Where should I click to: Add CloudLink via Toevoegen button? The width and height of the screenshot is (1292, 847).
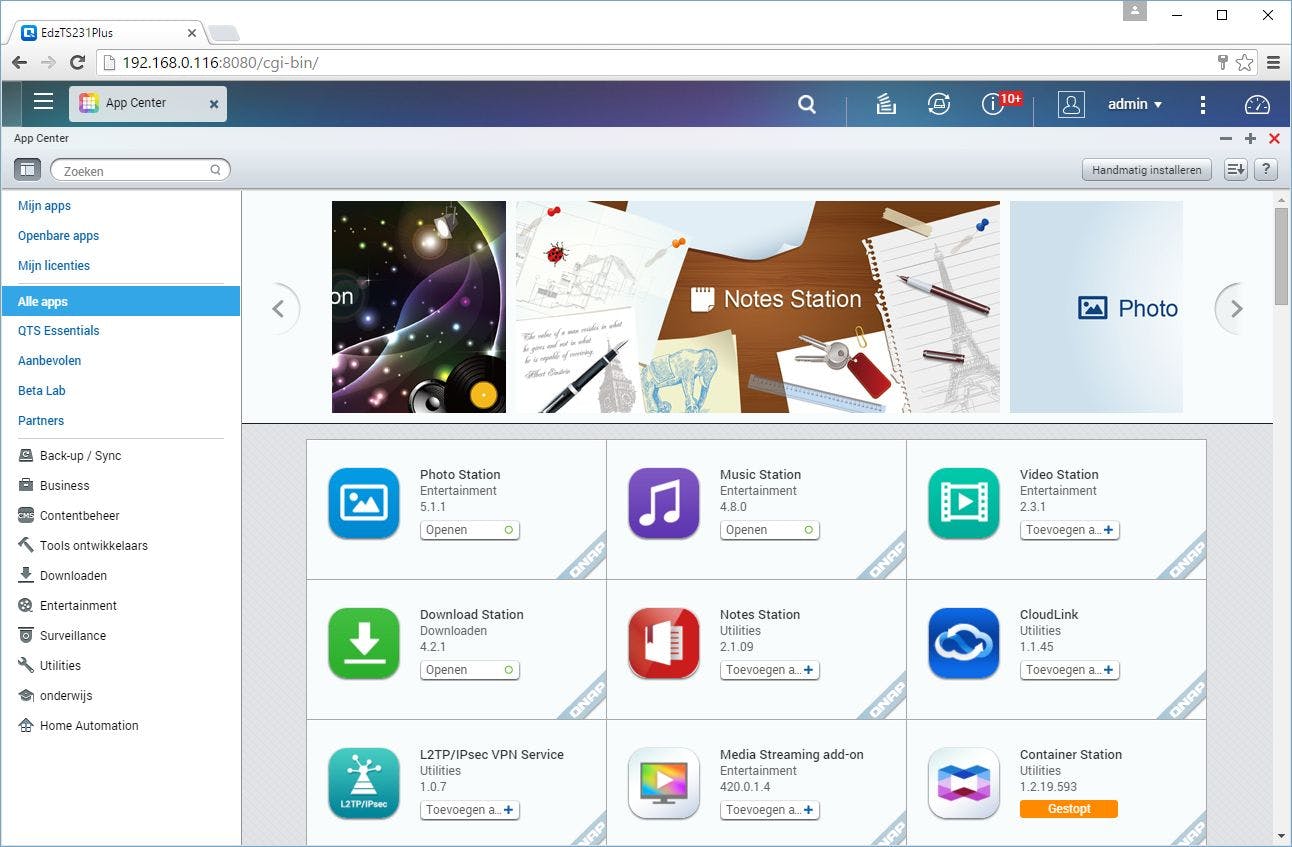click(x=1070, y=670)
